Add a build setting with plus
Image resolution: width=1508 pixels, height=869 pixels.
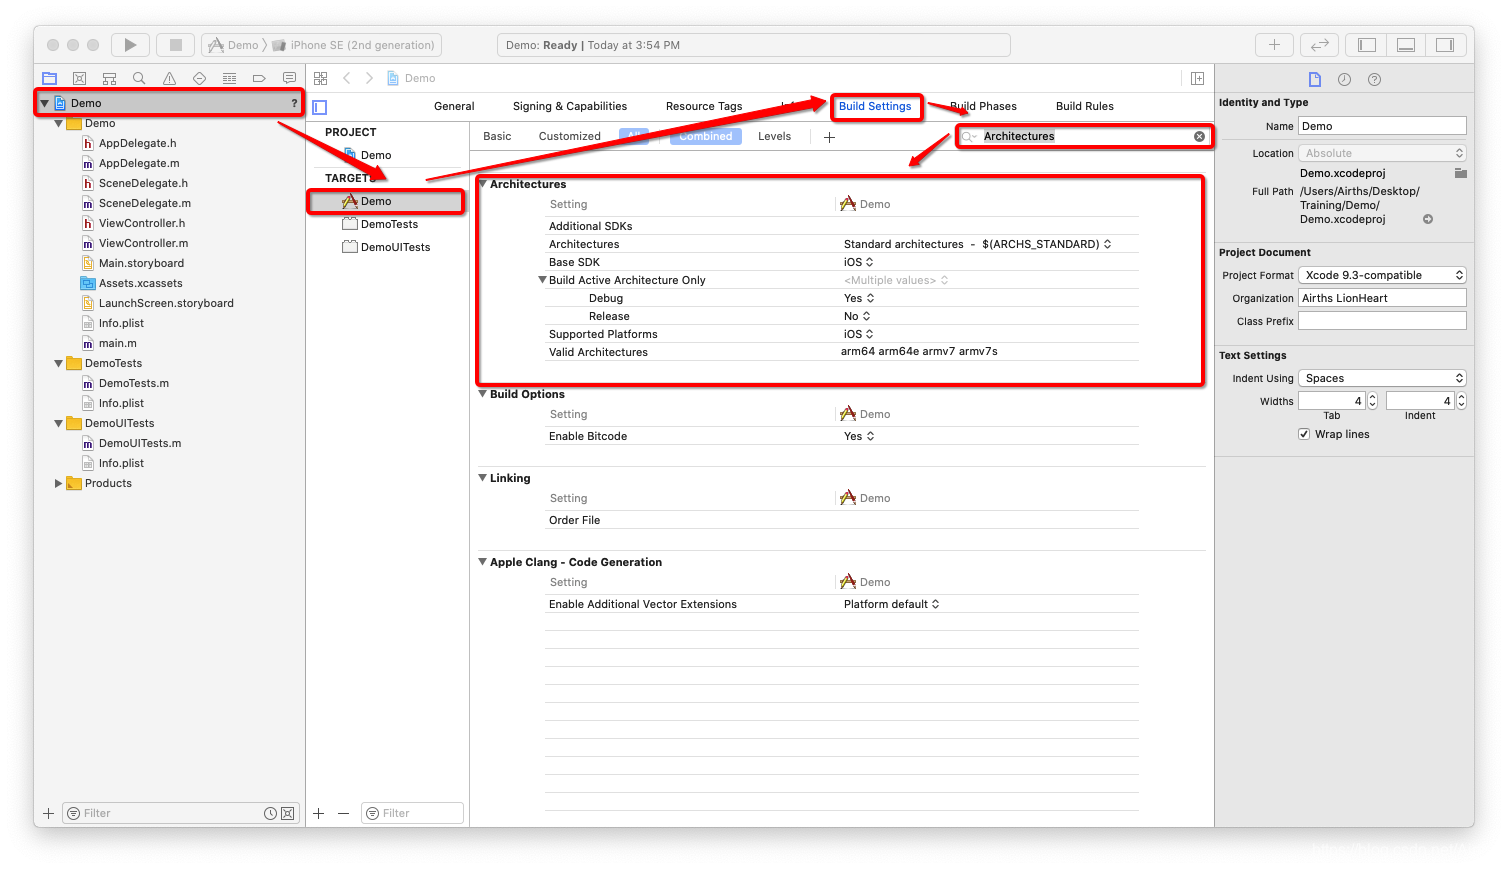(829, 137)
